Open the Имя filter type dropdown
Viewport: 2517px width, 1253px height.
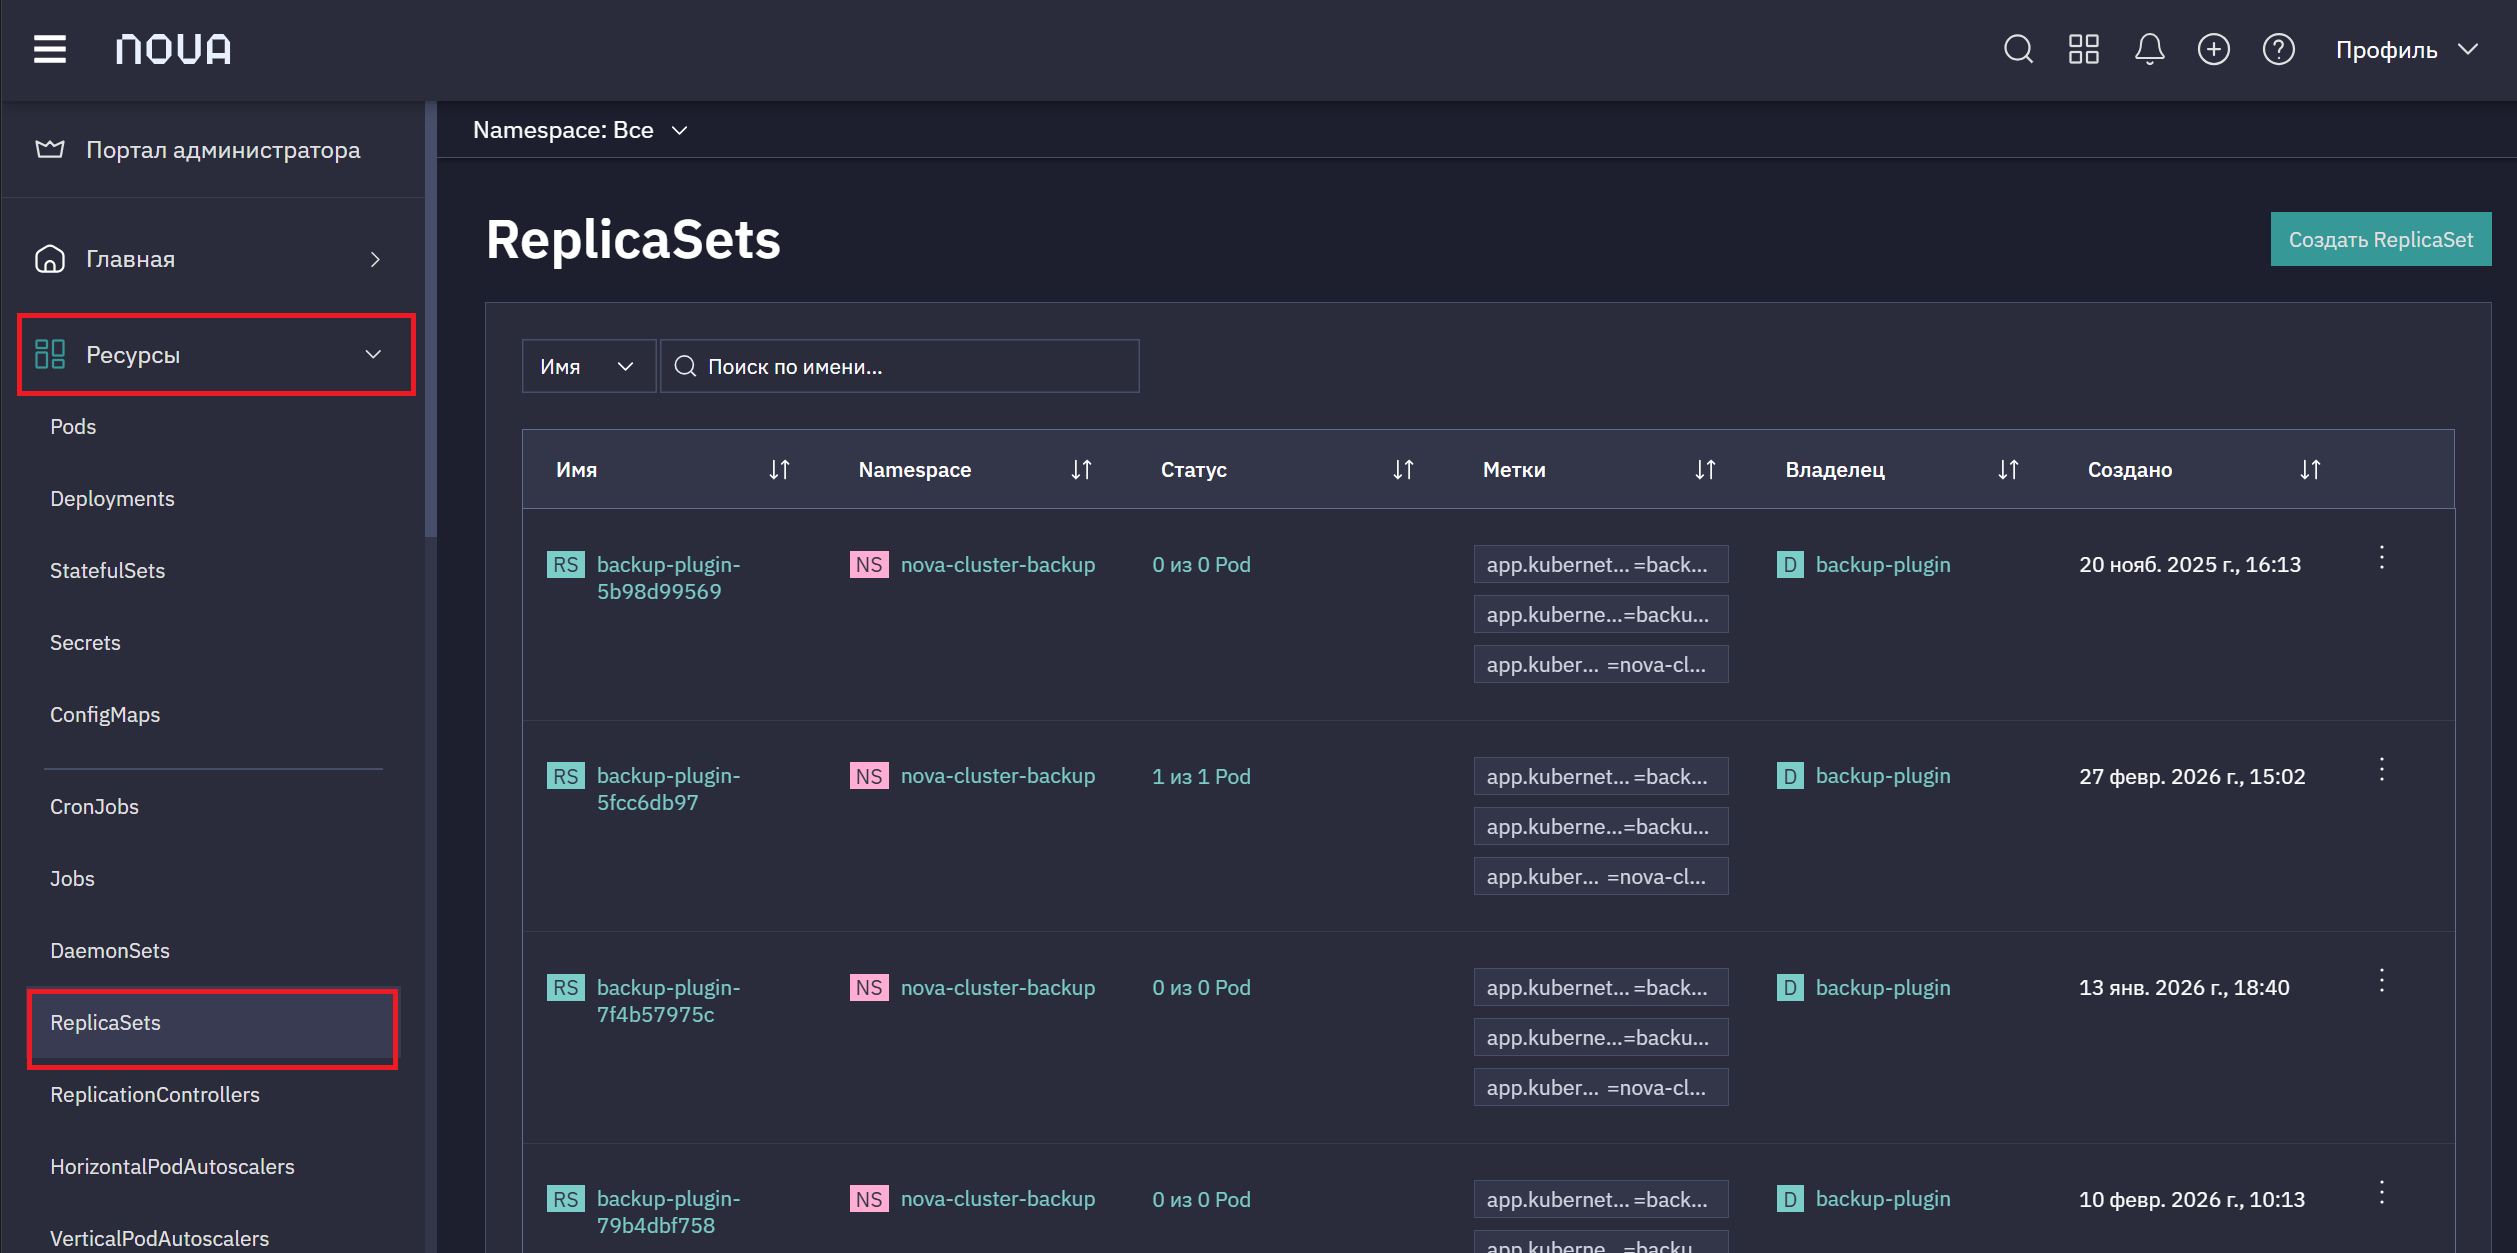tap(588, 366)
